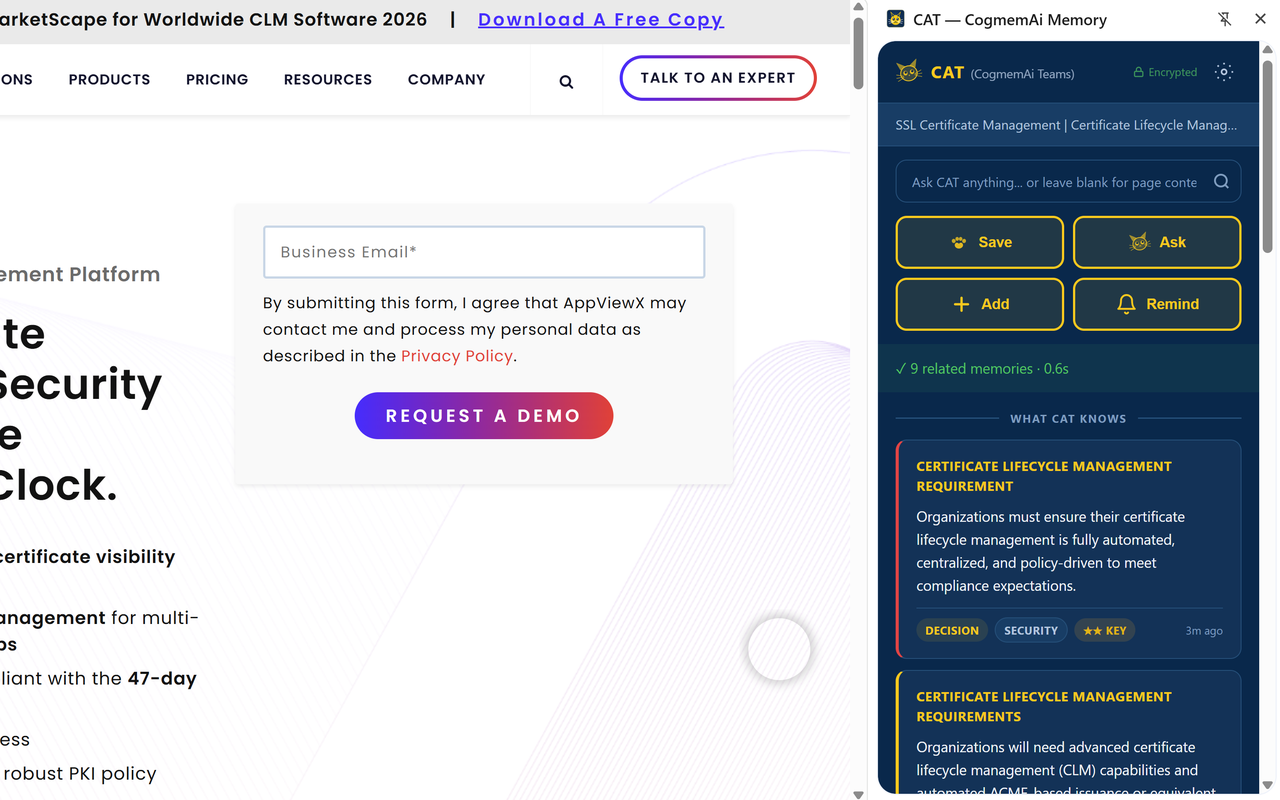
Task: Focus the Business Email input field
Action: click(484, 252)
